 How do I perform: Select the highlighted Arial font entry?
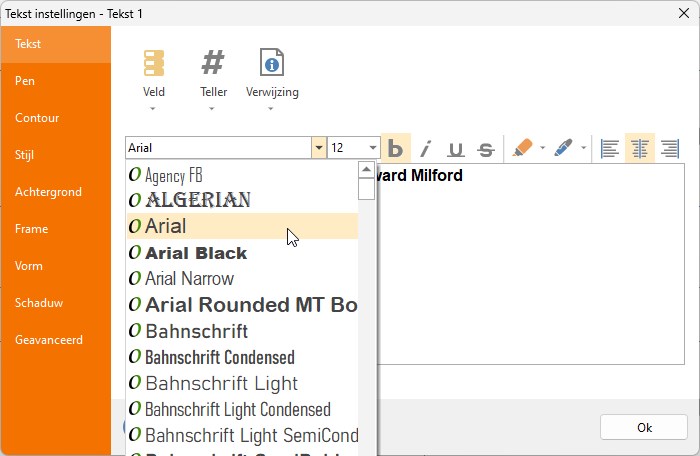point(242,226)
